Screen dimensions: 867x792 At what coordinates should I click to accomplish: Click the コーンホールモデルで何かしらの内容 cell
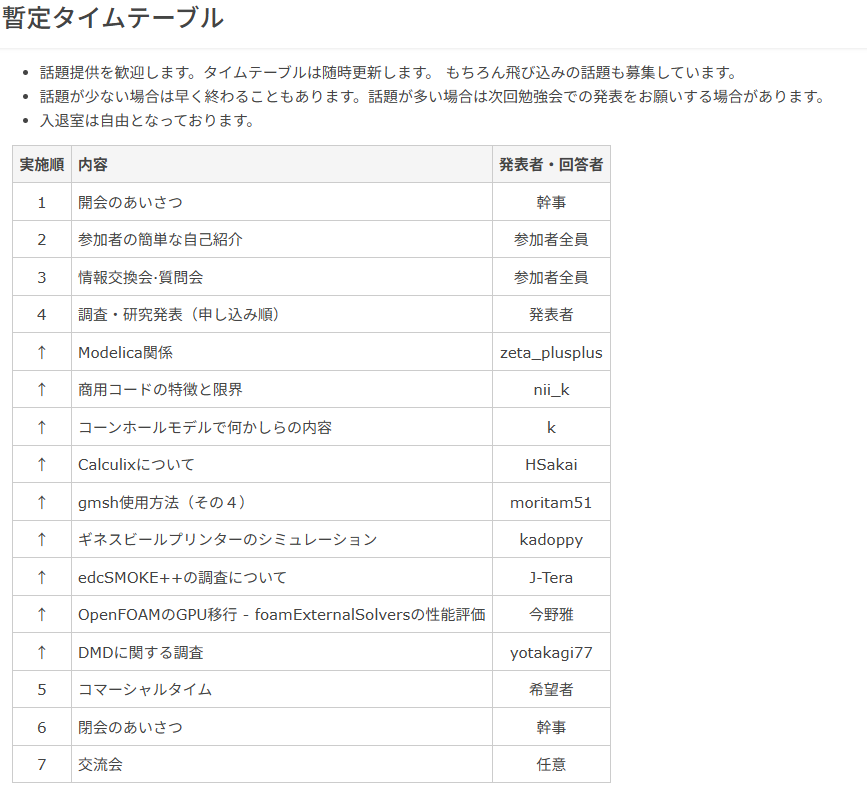pyautogui.click(x=282, y=427)
